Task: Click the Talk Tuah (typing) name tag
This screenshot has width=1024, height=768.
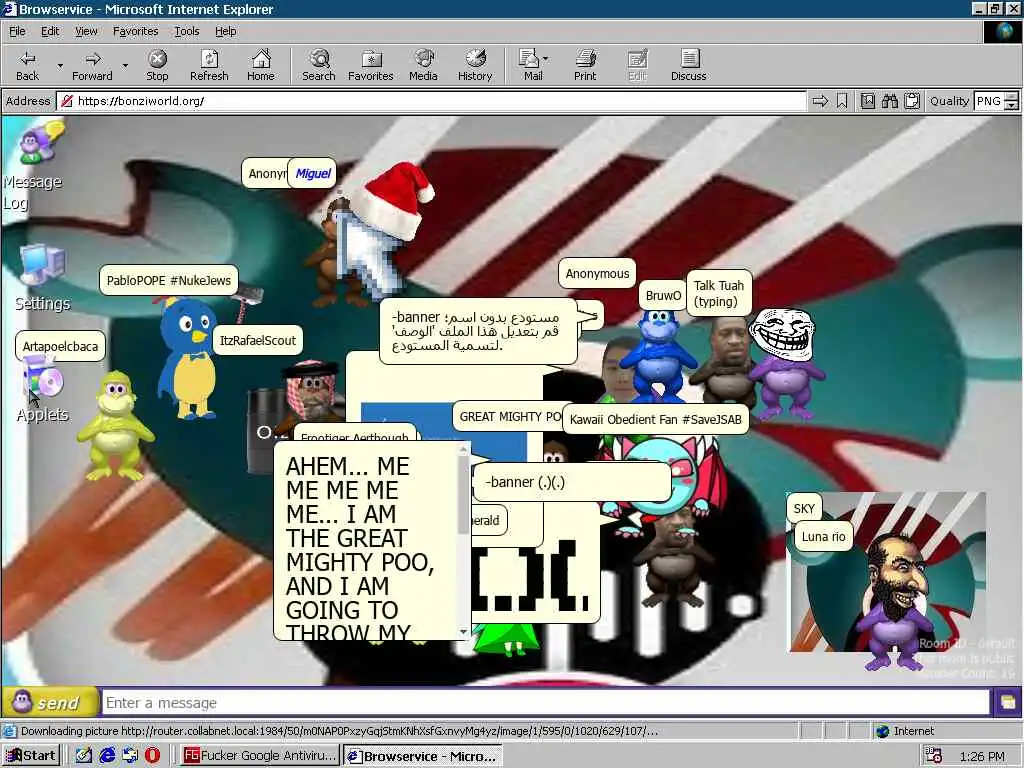Action: (718, 293)
